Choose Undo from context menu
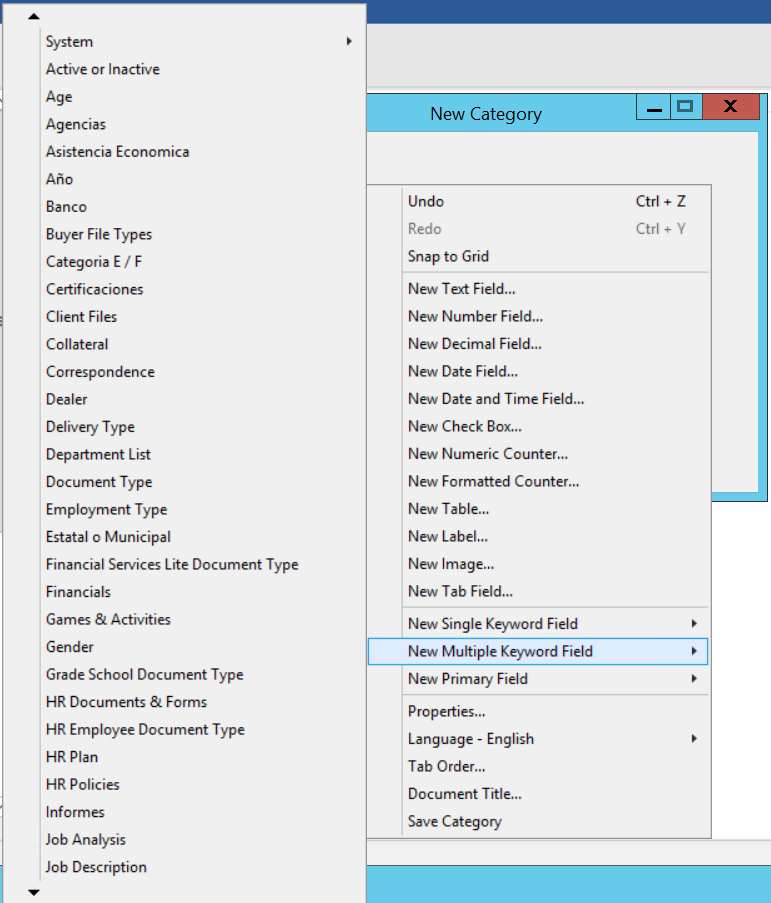Screen dimensions: 771x903 (x=538, y=202)
